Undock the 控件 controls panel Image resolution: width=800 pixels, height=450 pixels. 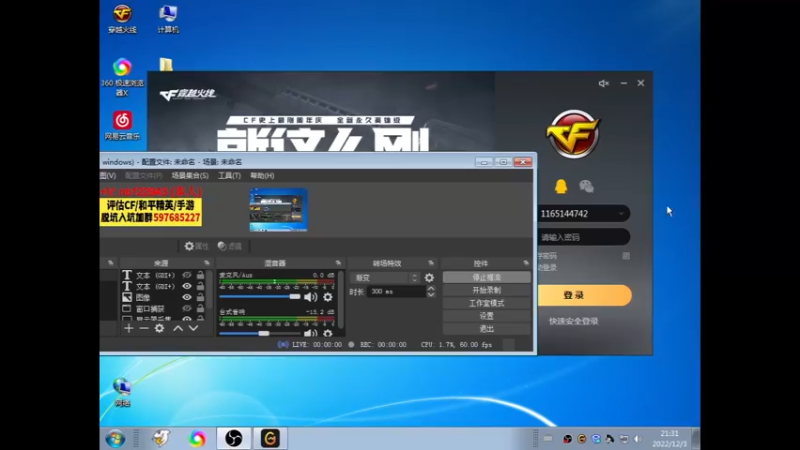pos(526,263)
